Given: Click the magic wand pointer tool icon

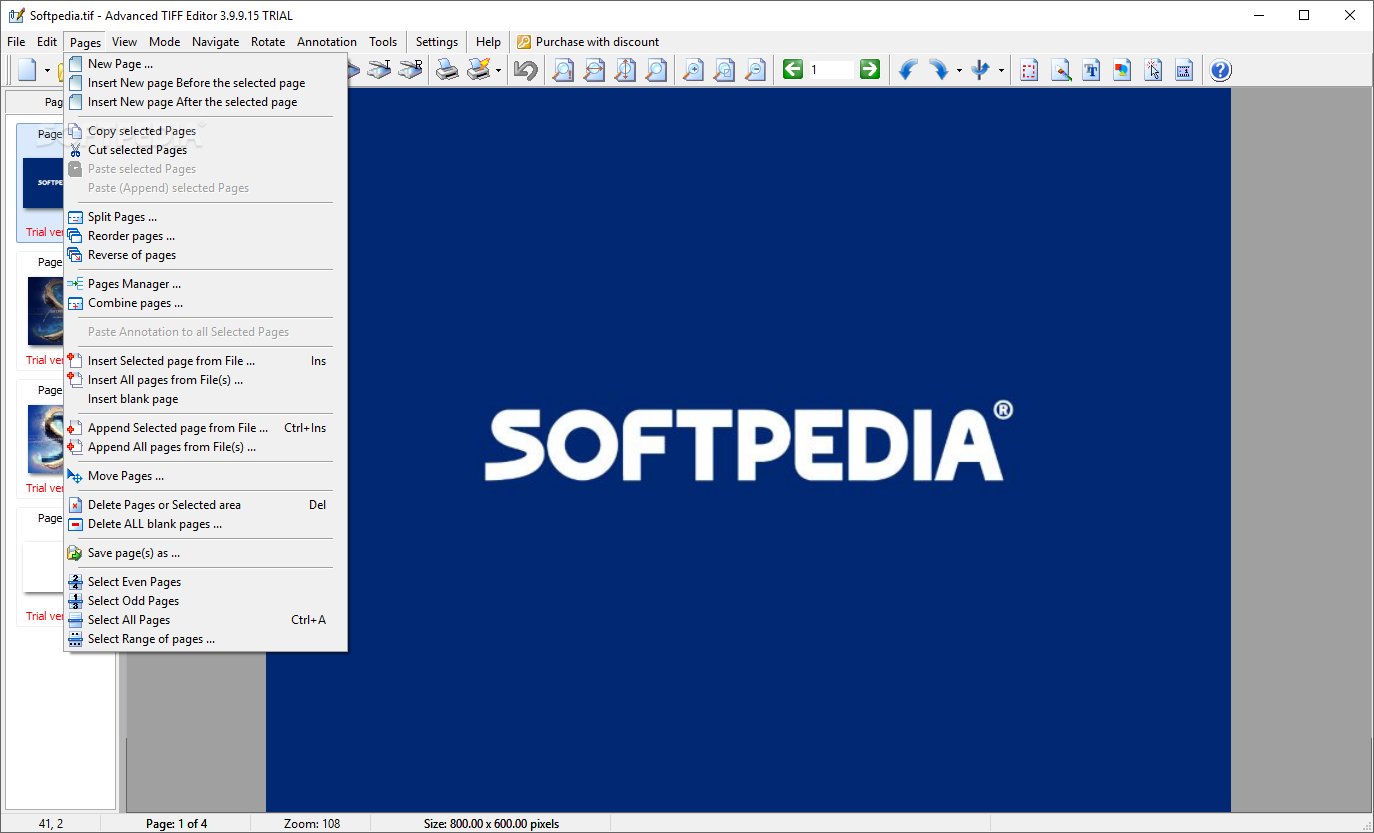Looking at the screenshot, I should 1153,70.
